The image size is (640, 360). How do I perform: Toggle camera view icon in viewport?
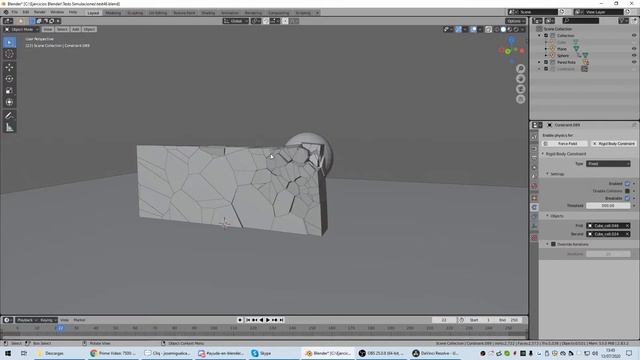[x=520, y=89]
